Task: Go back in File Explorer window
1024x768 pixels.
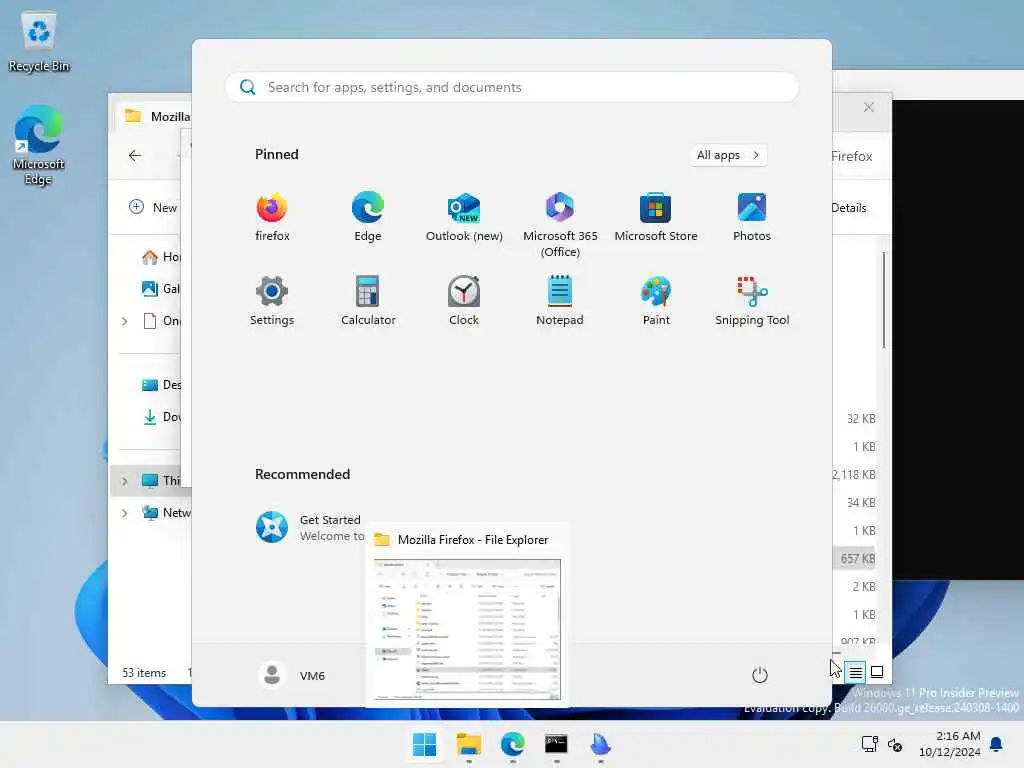Action: click(x=135, y=155)
